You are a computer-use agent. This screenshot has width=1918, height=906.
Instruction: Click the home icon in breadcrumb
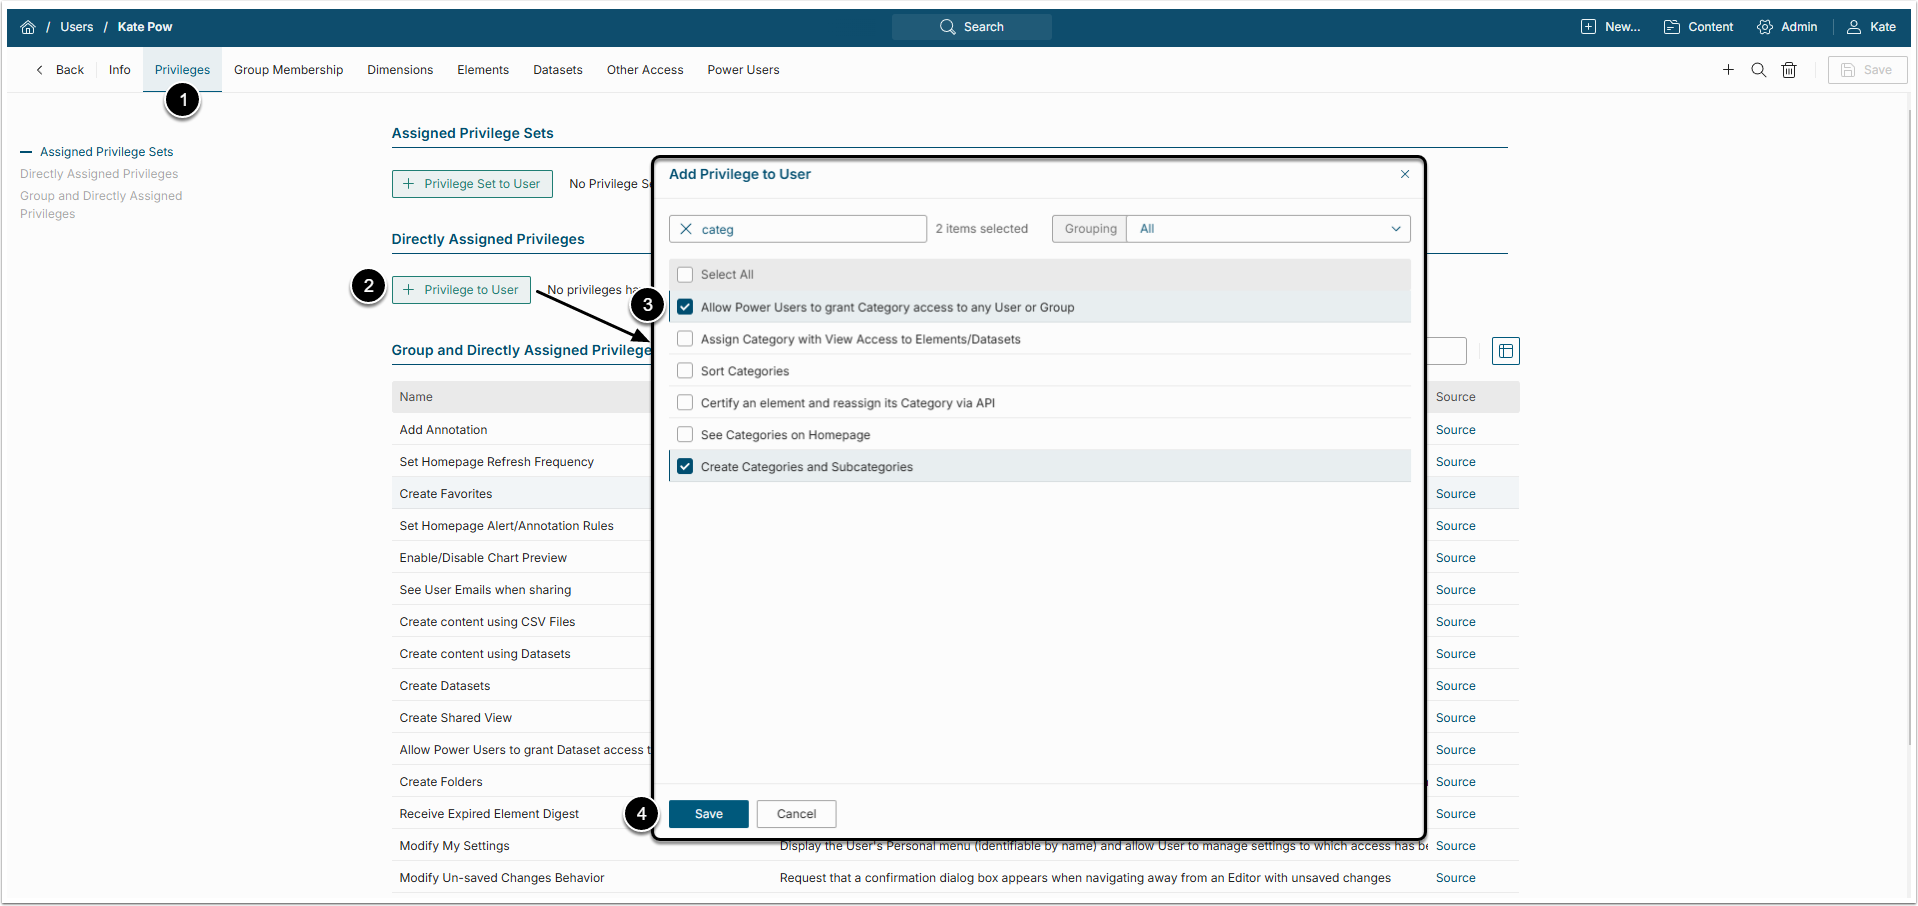point(28,27)
